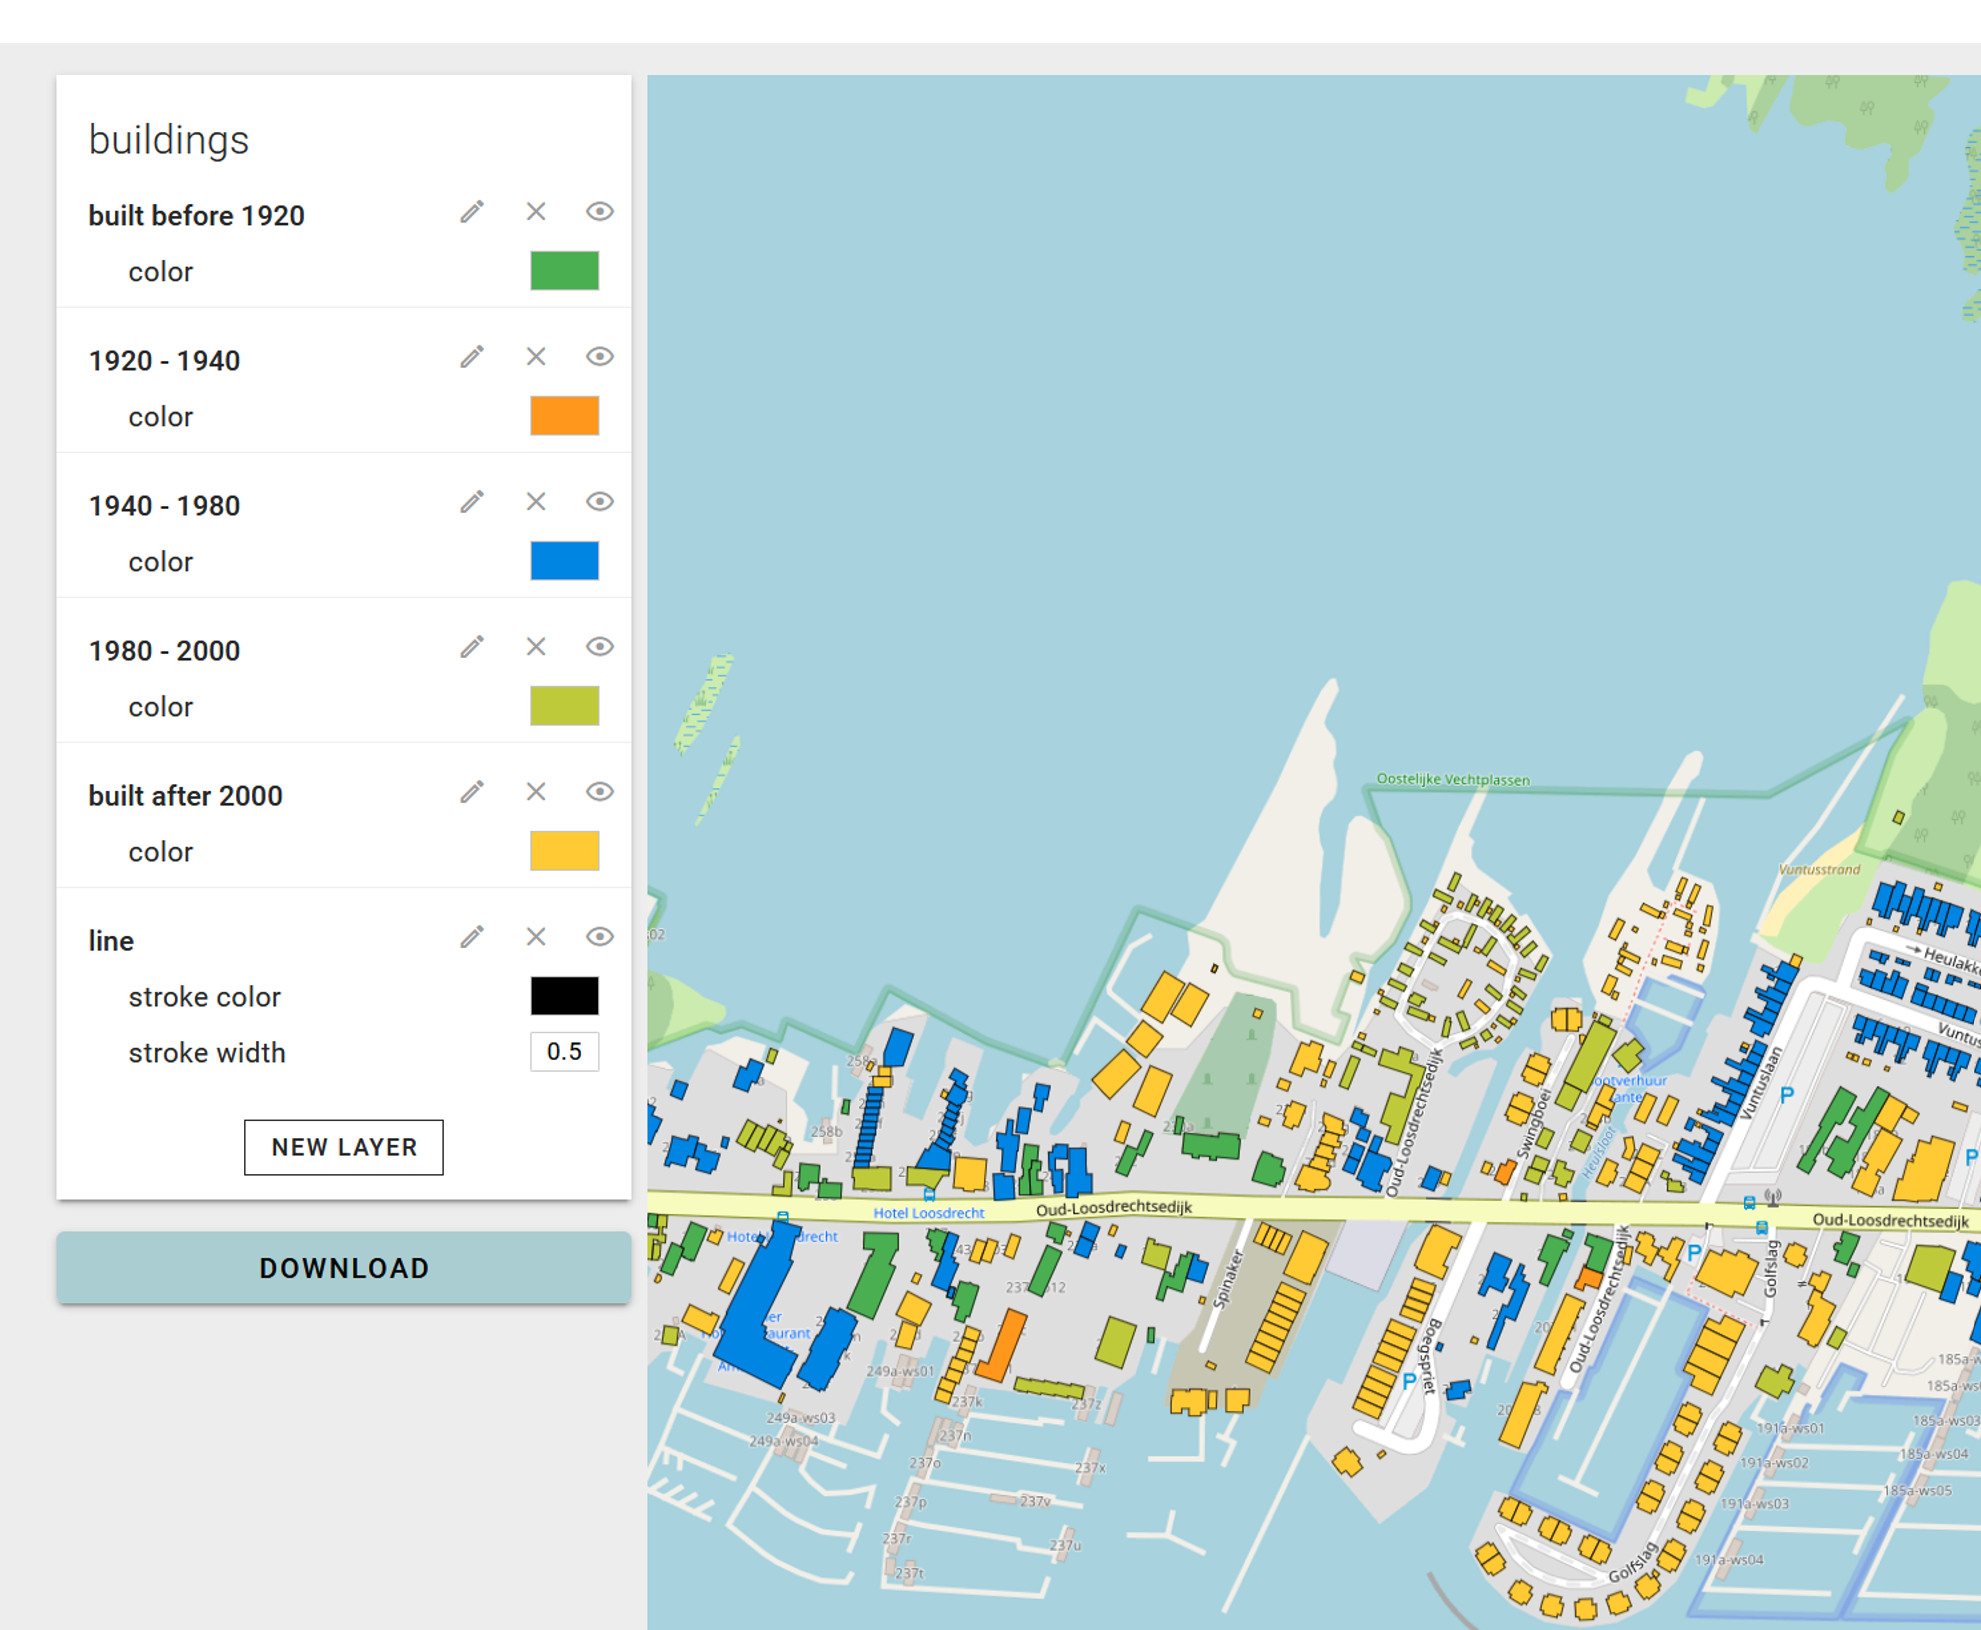Image resolution: width=1981 pixels, height=1630 pixels.
Task: Open the black stroke color swatch
Action: [564, 996]
